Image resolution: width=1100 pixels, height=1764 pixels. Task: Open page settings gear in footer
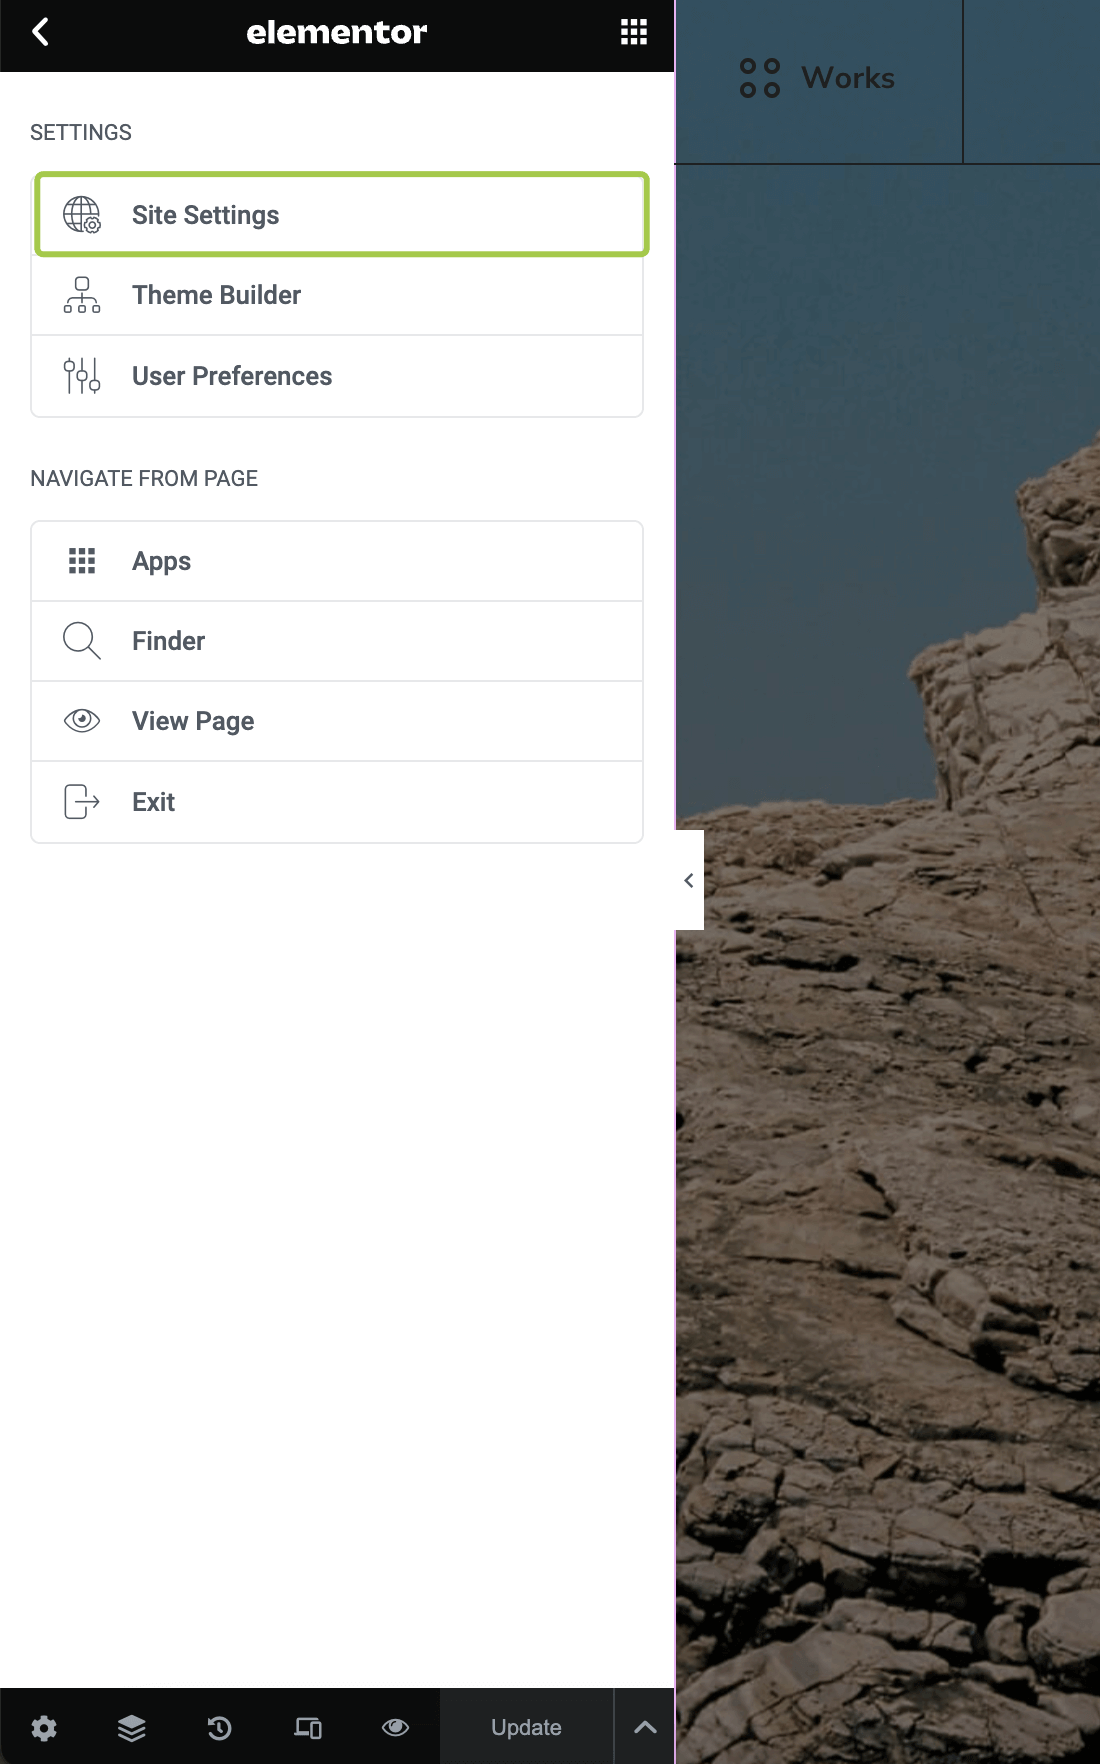(x=44, y=1727)
